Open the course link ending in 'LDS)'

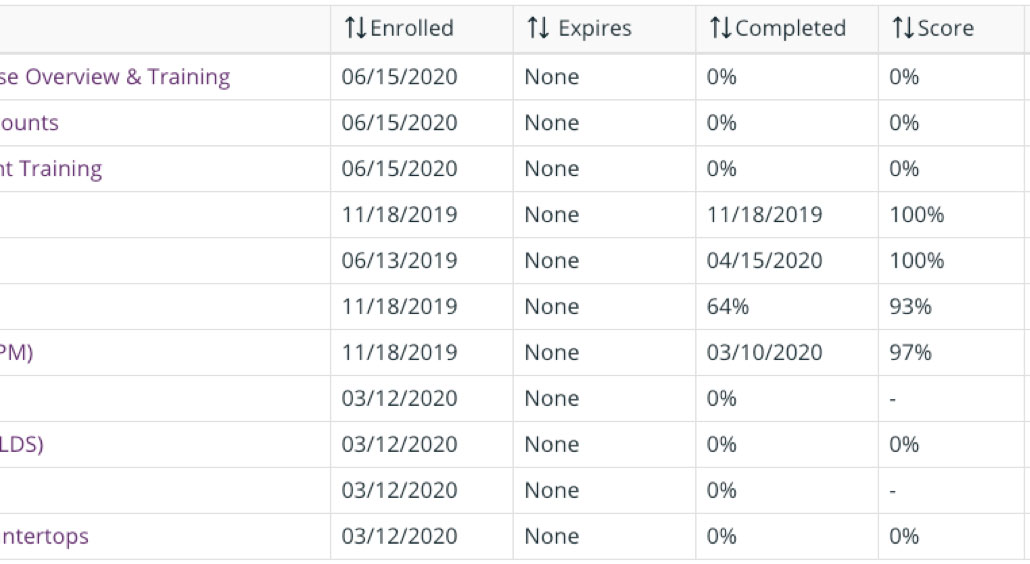[x=22, y=445]
